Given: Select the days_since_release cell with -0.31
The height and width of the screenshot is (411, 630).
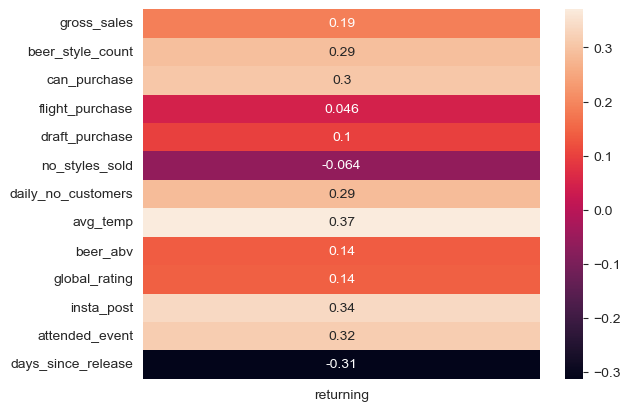Looking at the screenshot, I should [342, 364].
